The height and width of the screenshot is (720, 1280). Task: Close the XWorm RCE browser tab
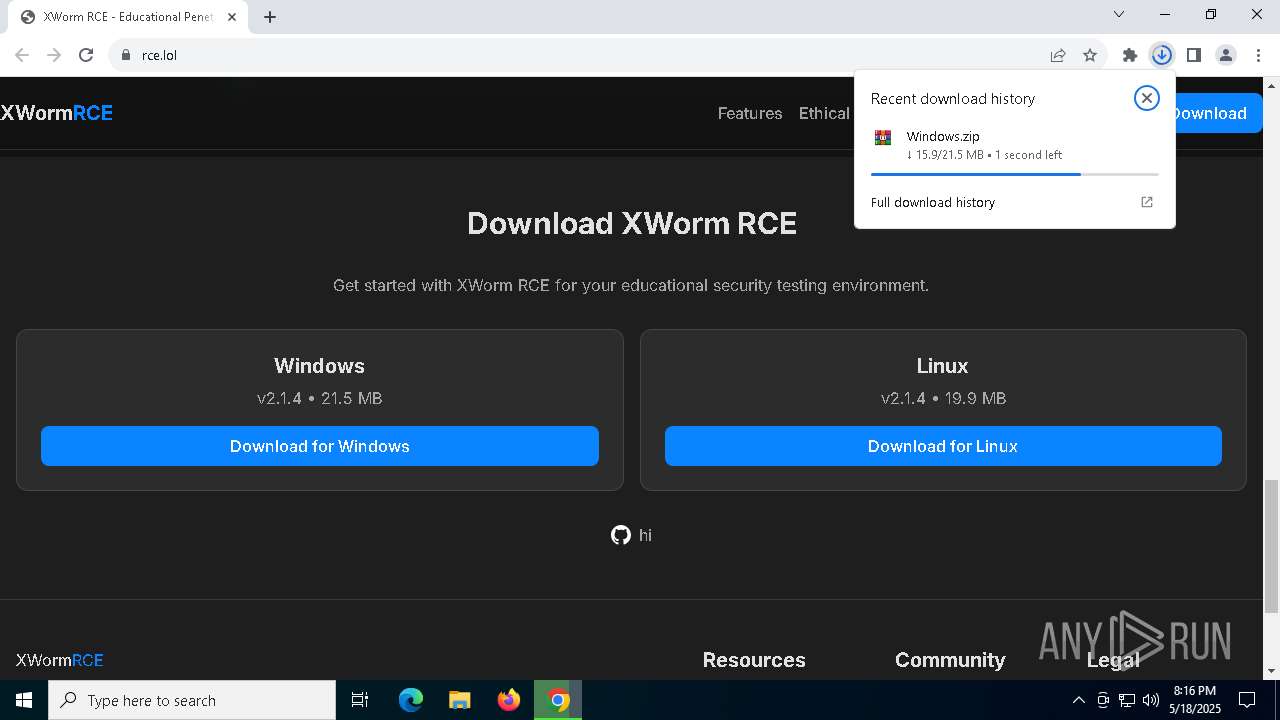(232, 17)
